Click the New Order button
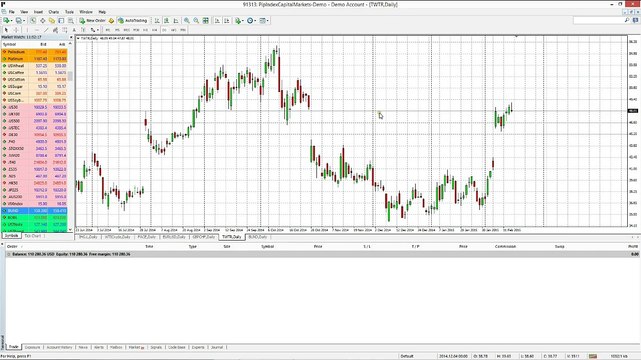This screenshot has height=360, width=641. 92,20
